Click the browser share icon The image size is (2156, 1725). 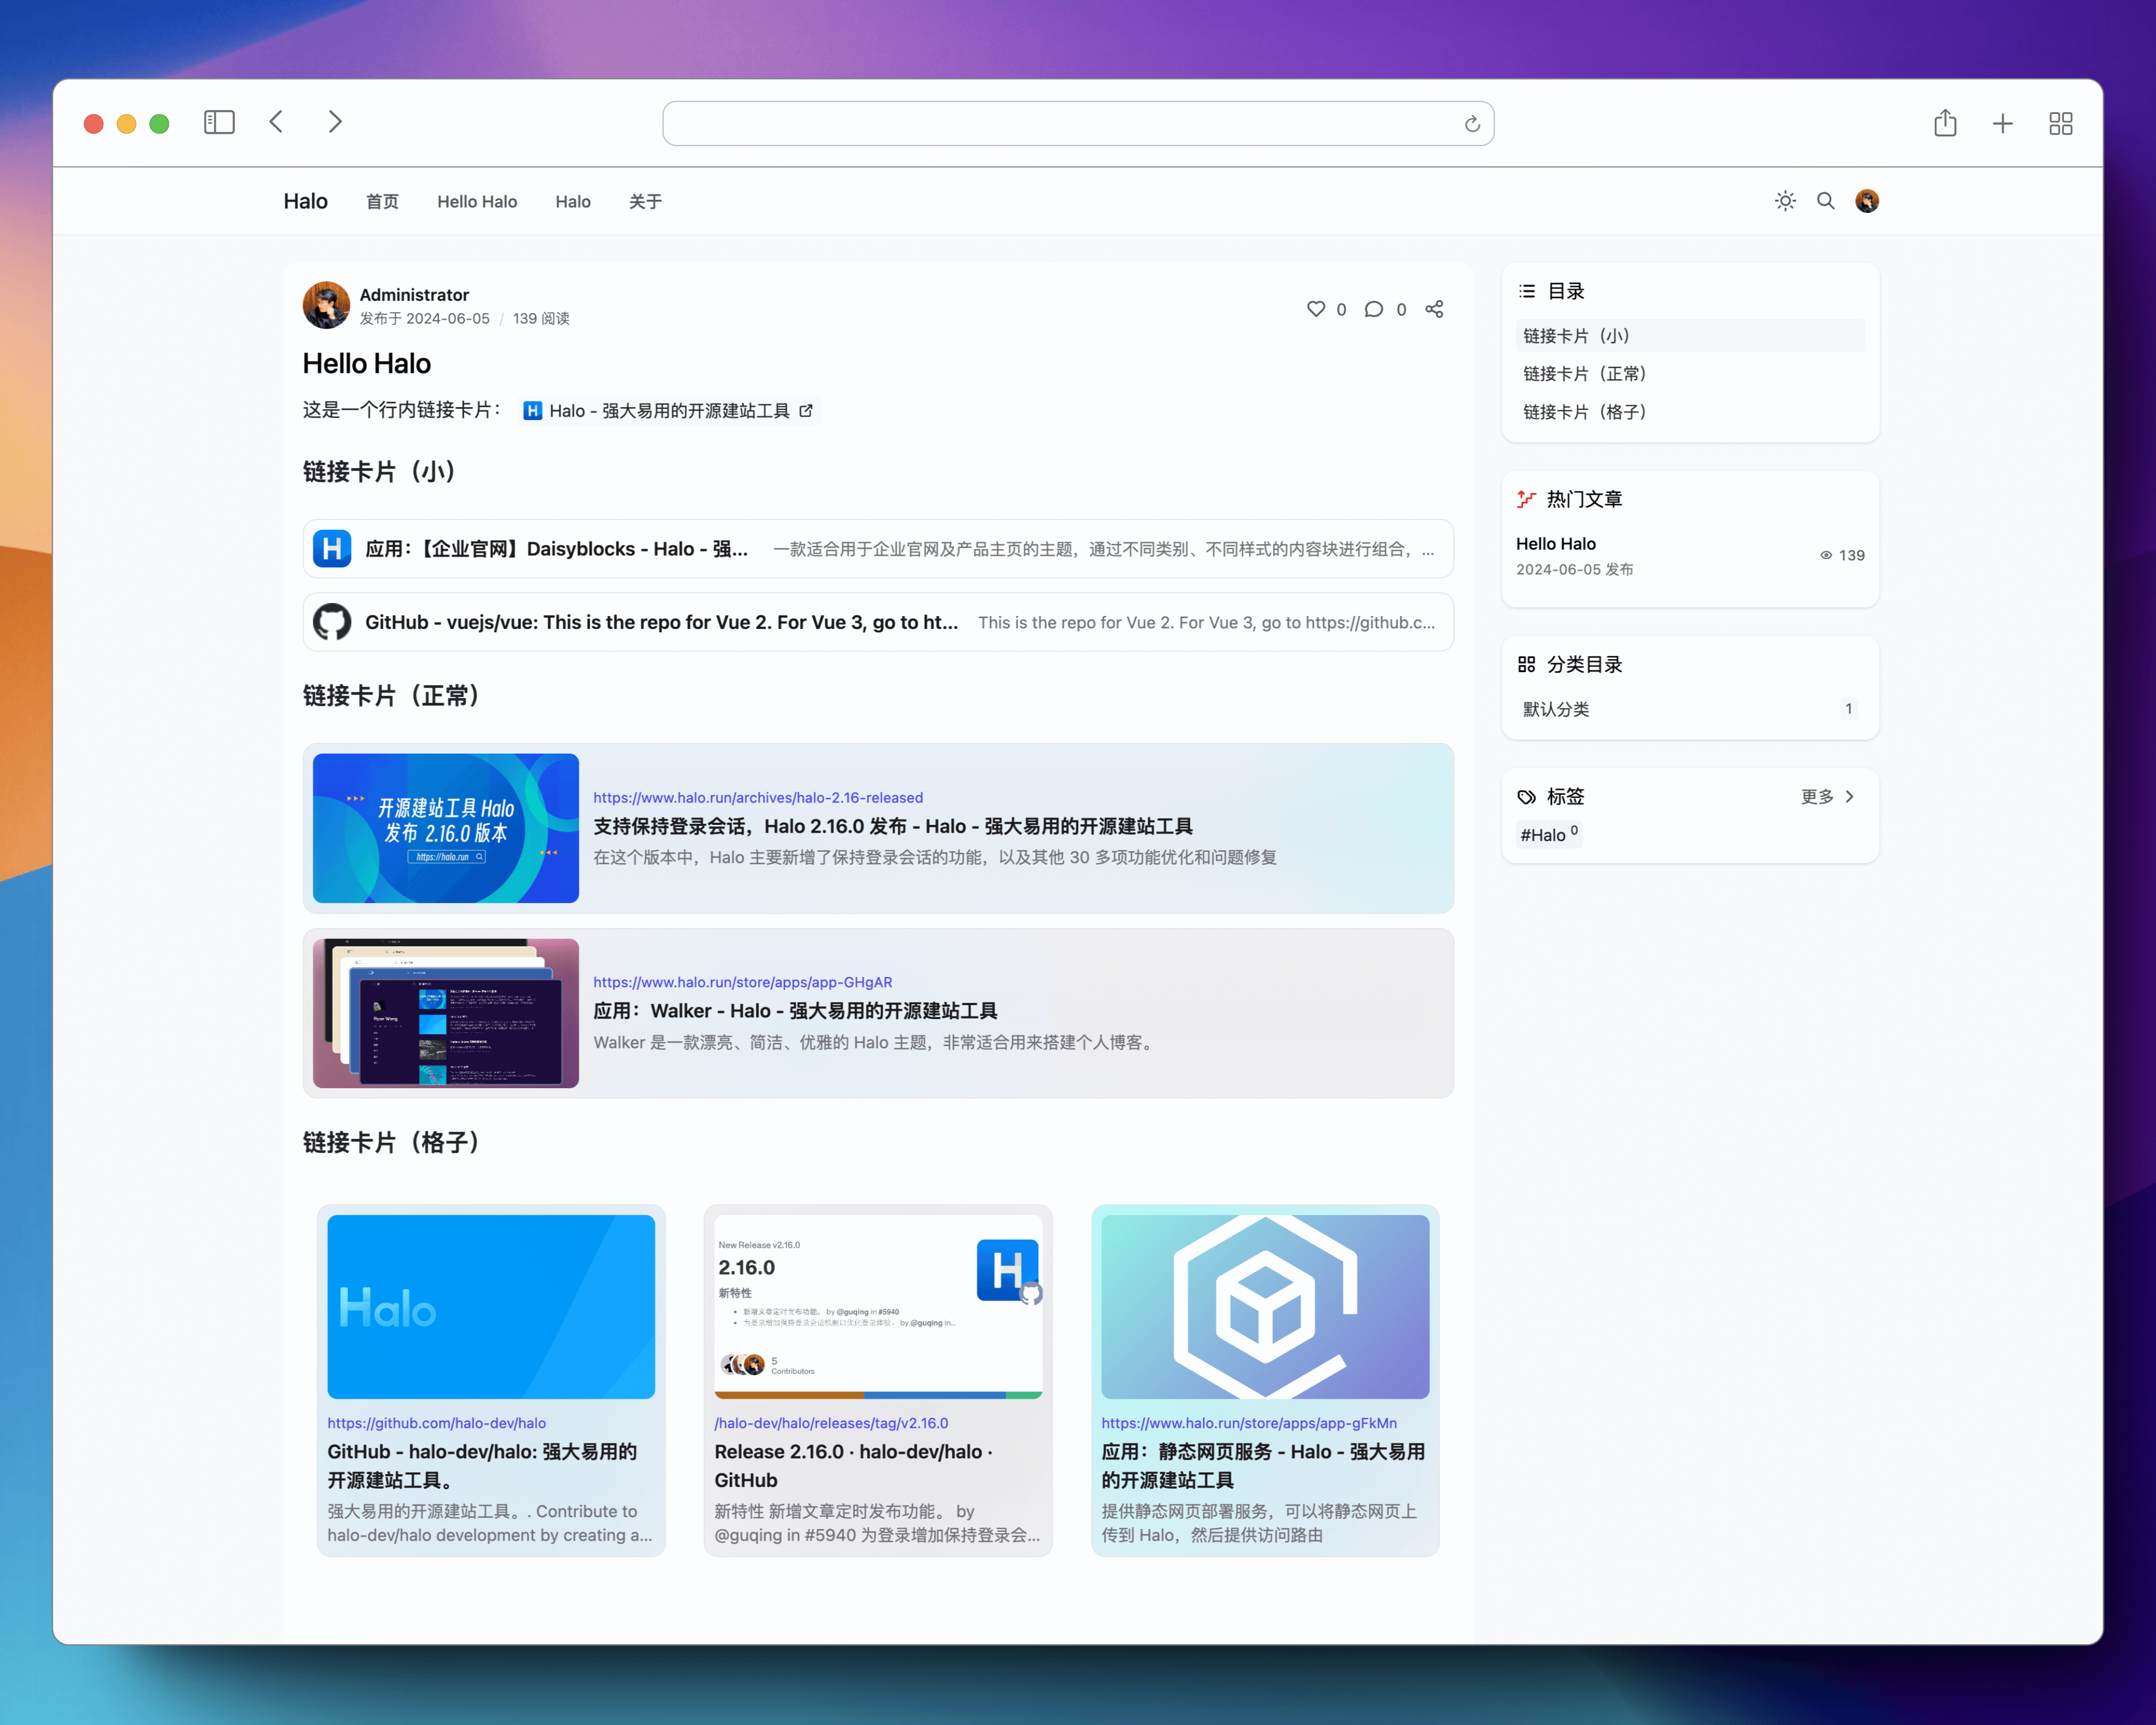pyautogui.click(x=1944, y=123)
